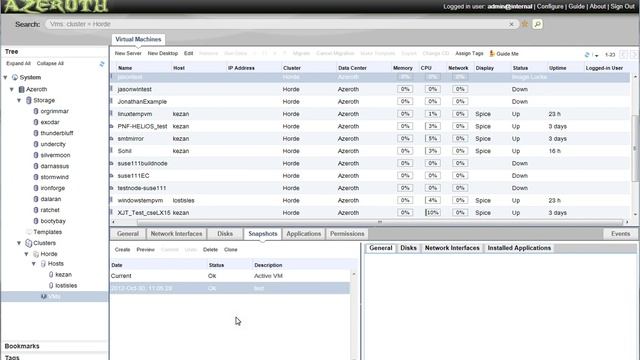
Task: Delete the selected snapshot
Action: coord(210,249)
